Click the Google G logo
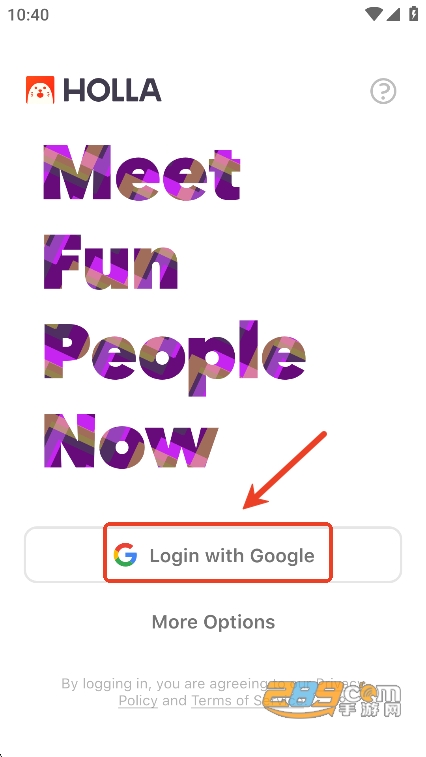 pyautogui.click(x=126, y=555)
